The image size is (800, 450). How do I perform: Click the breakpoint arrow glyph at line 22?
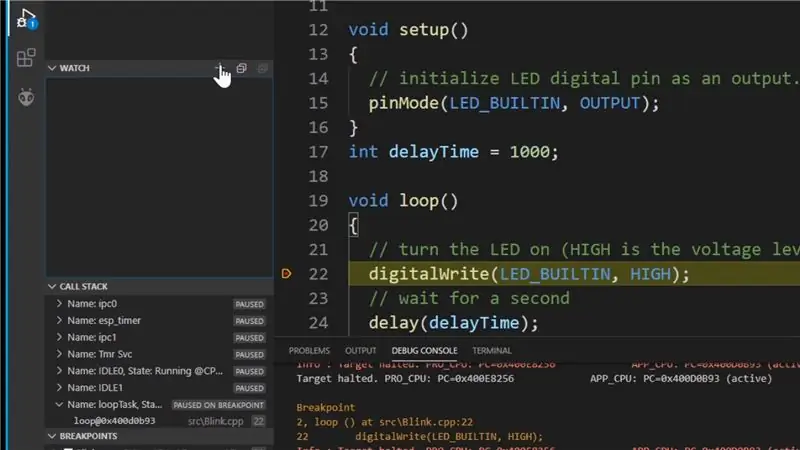tap(286, 274)
